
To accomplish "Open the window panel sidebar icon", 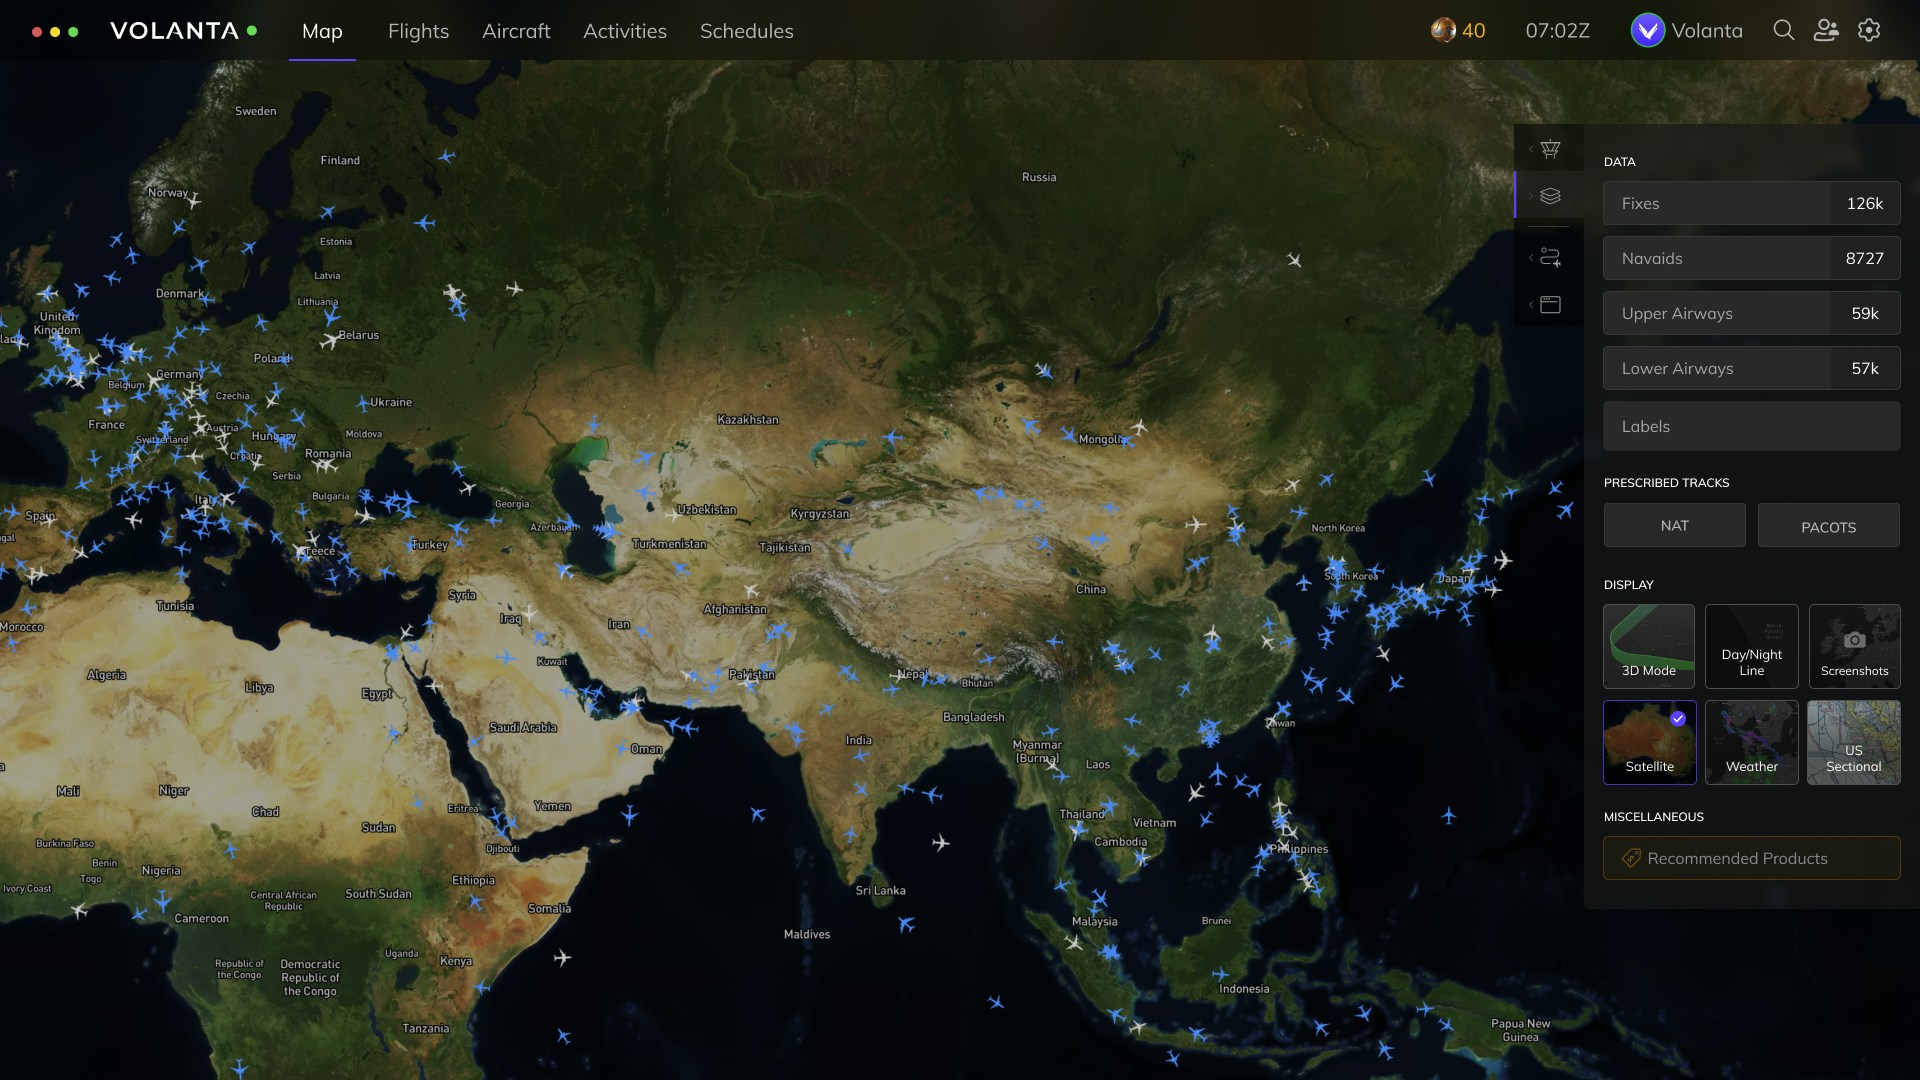I will [x=1550, y=305].
